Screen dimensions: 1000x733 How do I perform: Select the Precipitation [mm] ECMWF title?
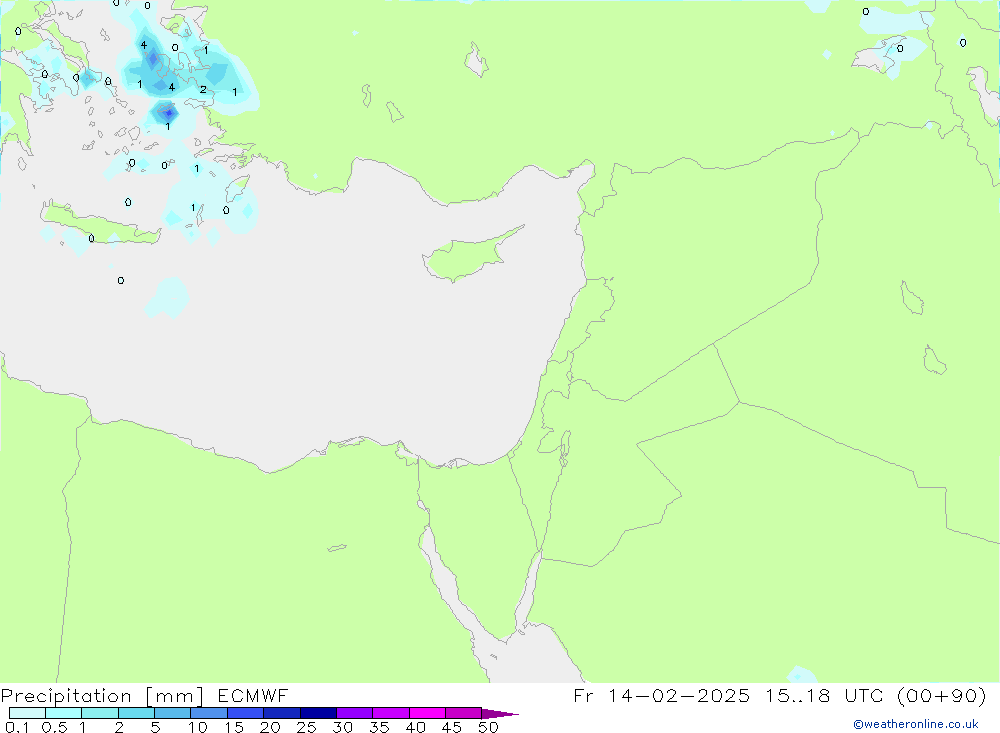145,696
